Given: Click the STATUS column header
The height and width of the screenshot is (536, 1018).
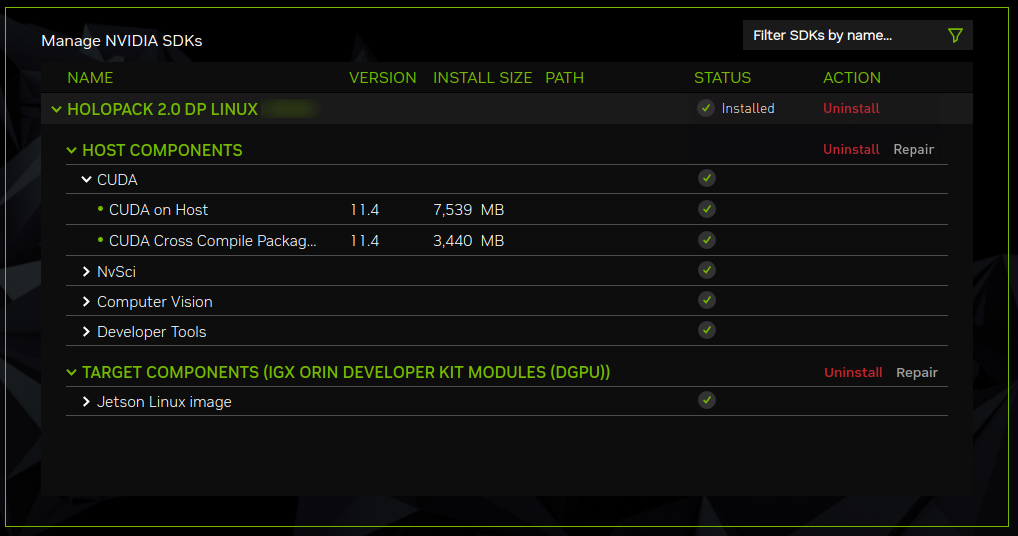Looking at the screenshot, I should (x=722, y=78).
